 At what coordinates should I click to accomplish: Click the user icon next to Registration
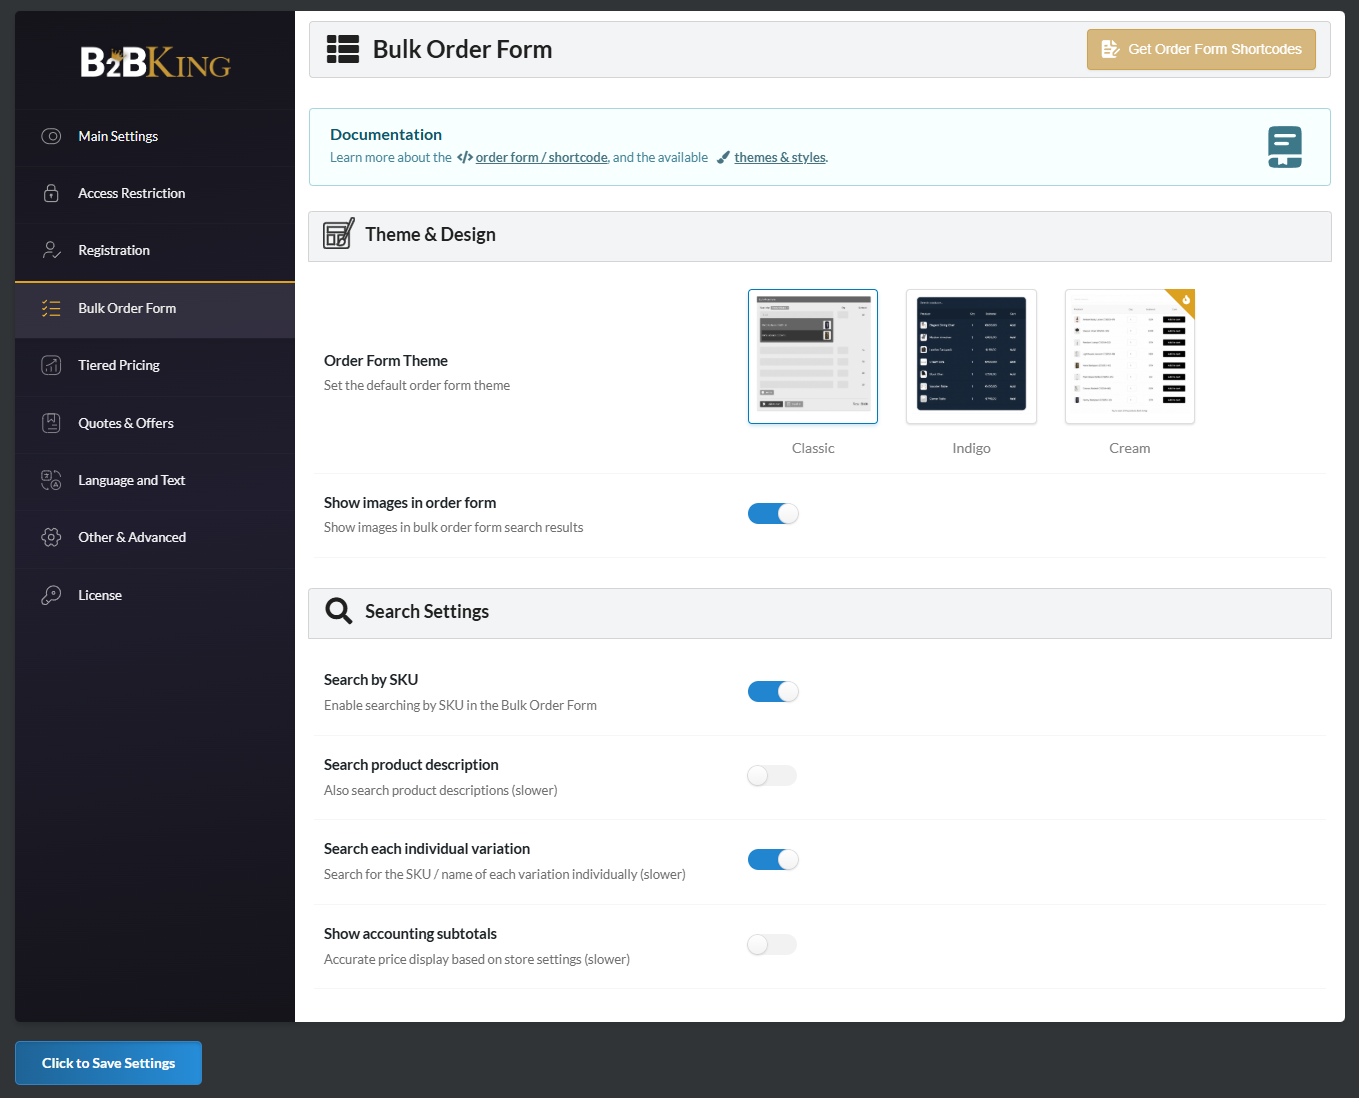click(51, 250)
